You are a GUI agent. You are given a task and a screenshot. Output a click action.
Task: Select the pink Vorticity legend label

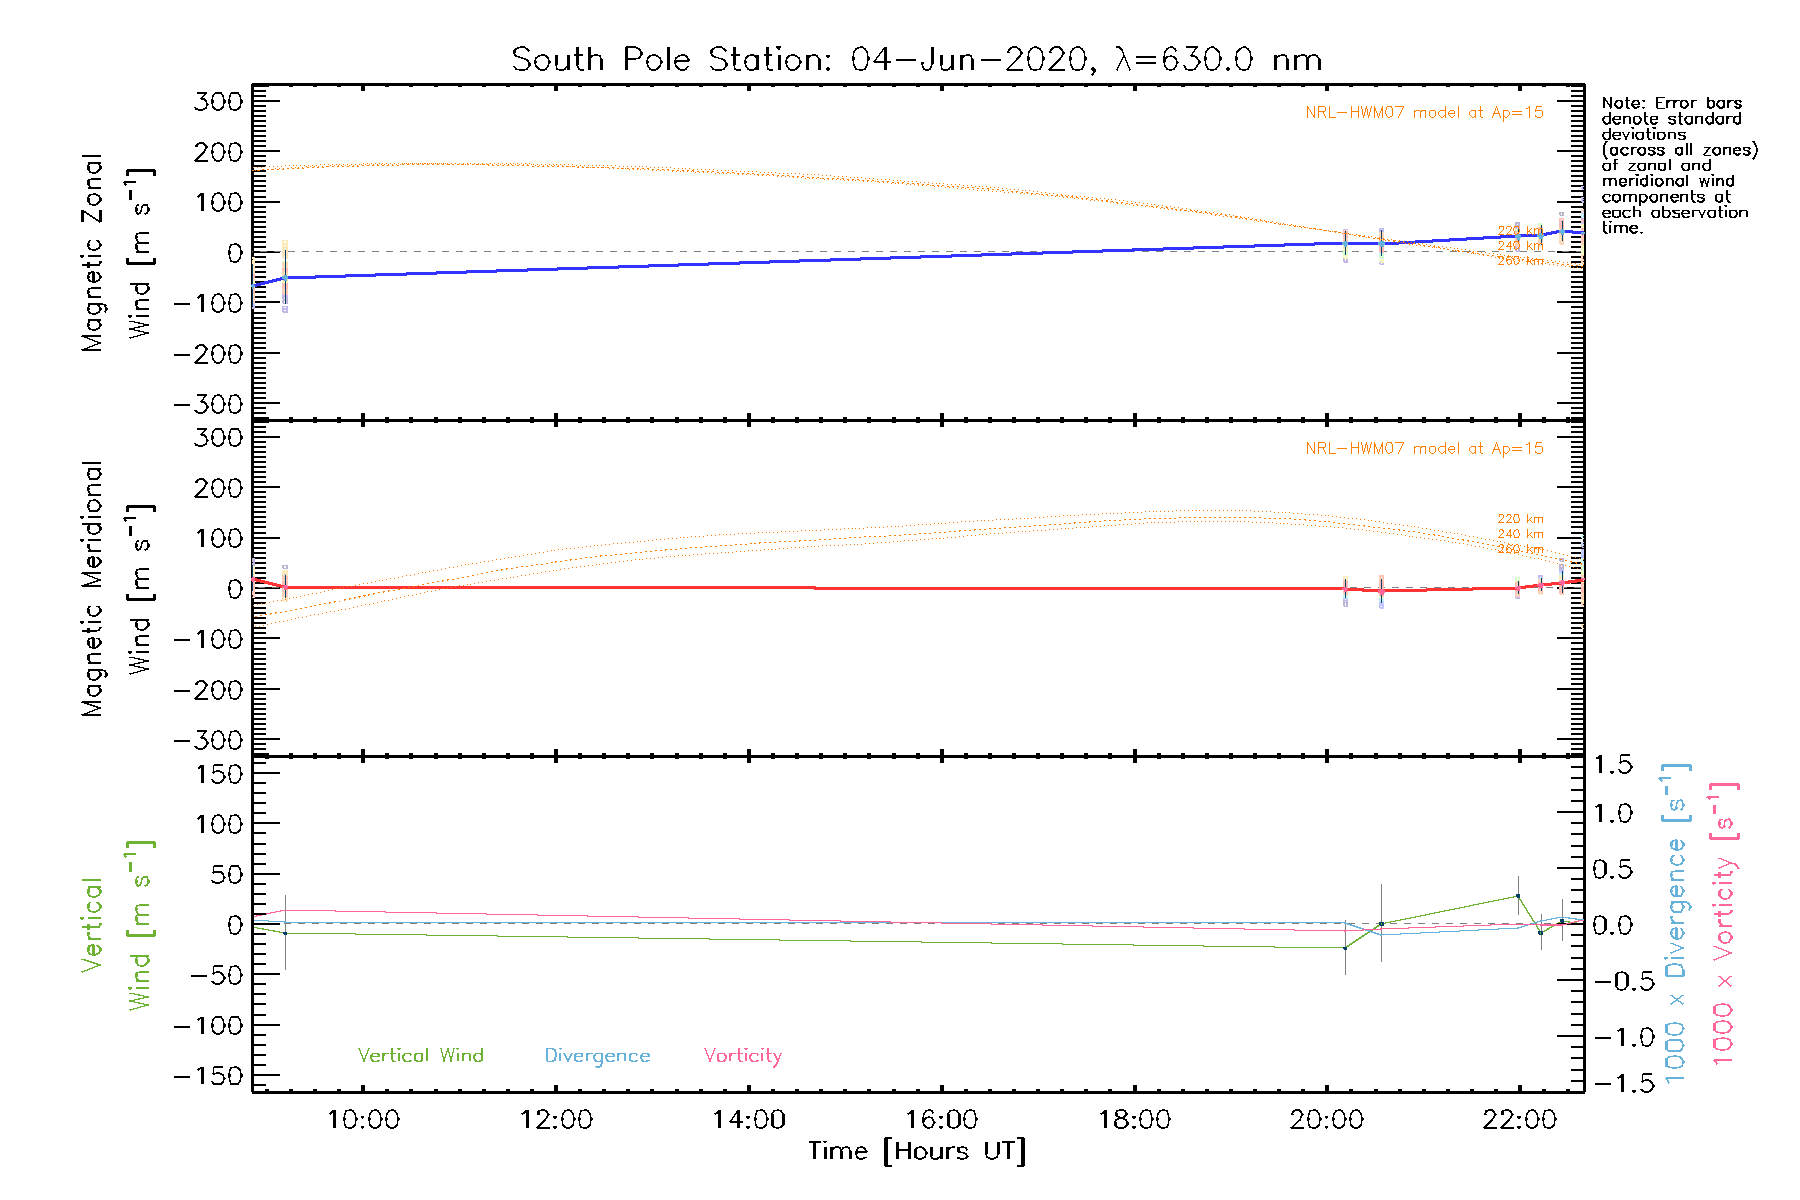(x=742, y=1056)
